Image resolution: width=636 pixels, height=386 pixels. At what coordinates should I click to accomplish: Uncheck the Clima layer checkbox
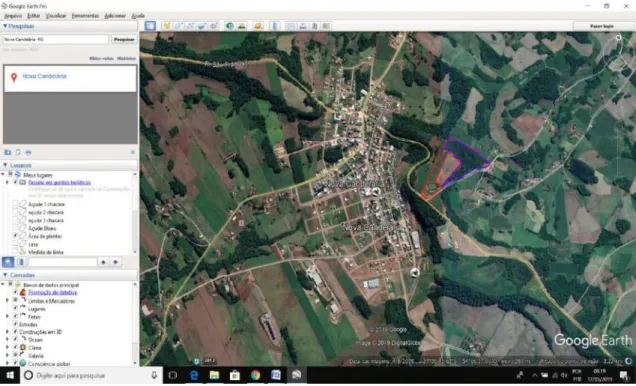pyautogui.click(x=15, y=347)
